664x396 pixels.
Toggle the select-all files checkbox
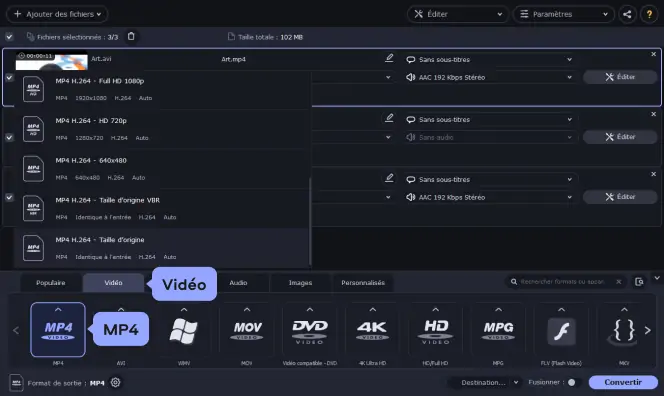[x=9, y=37]
